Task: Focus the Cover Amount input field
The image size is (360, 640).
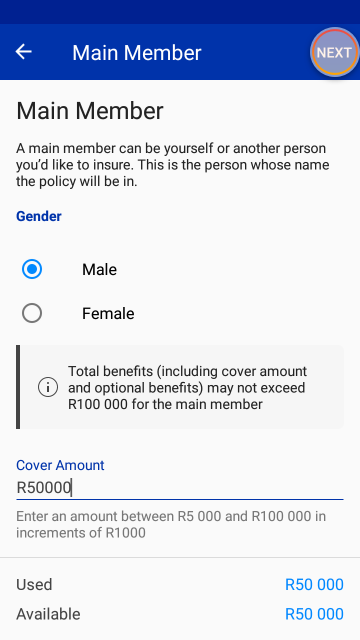Action: coord(180,488)
